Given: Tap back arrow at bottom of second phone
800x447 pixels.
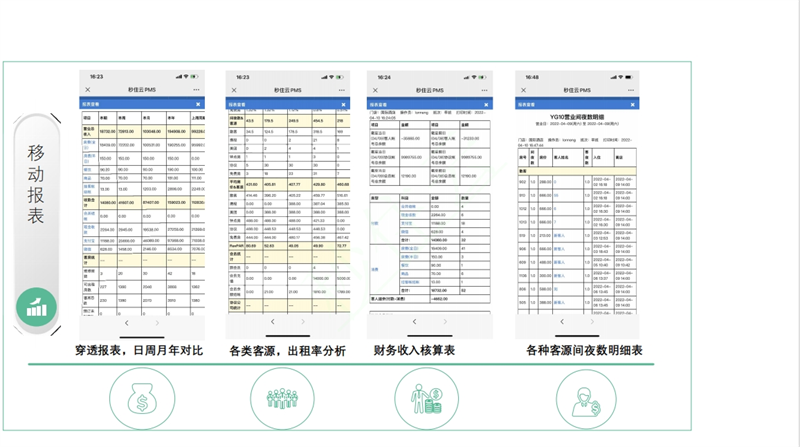Looking at the screenshot, I should pos(272,321).
